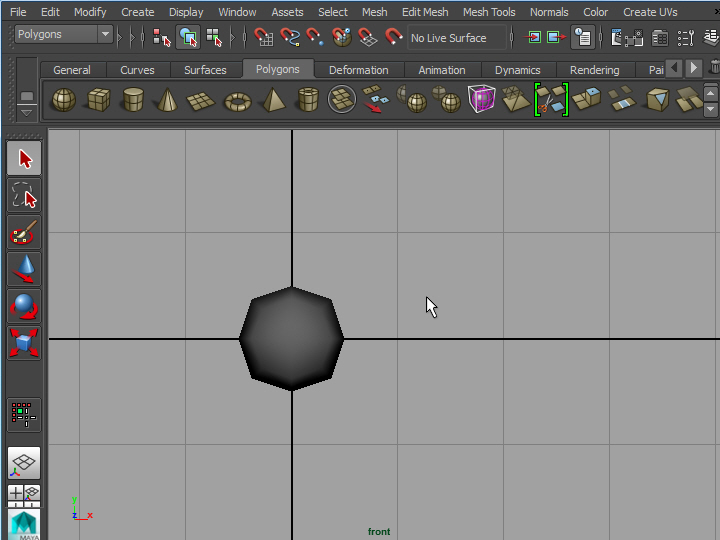Create a polygon sphere from shelf
This screenshot has height=540, width=720.
pyautogui.click(x=63, y=100)
